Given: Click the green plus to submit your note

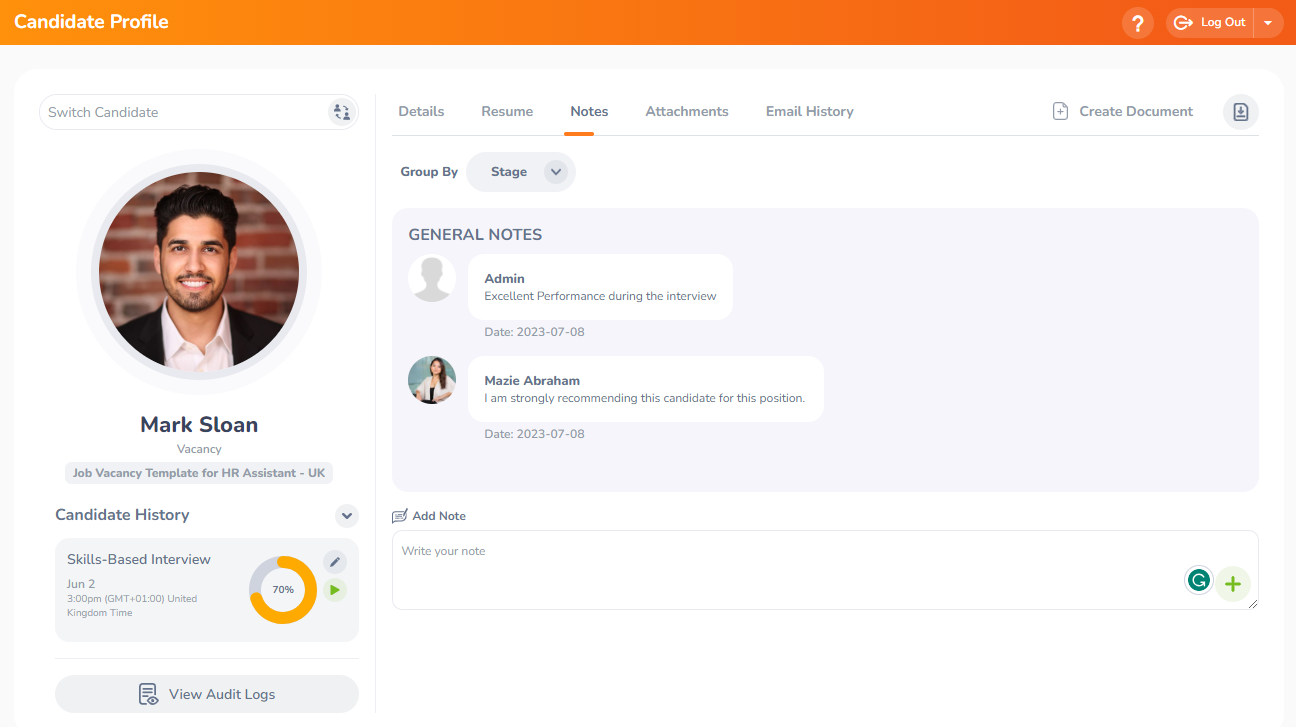Looking at the screenshot, I should click(x=1233, y=584).
